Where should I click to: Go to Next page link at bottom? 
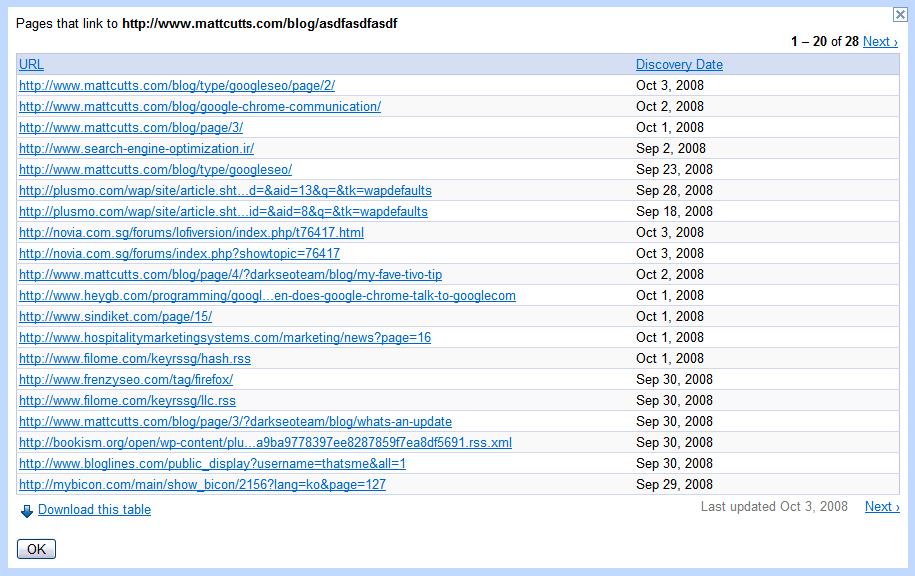(x=882, y=507)
